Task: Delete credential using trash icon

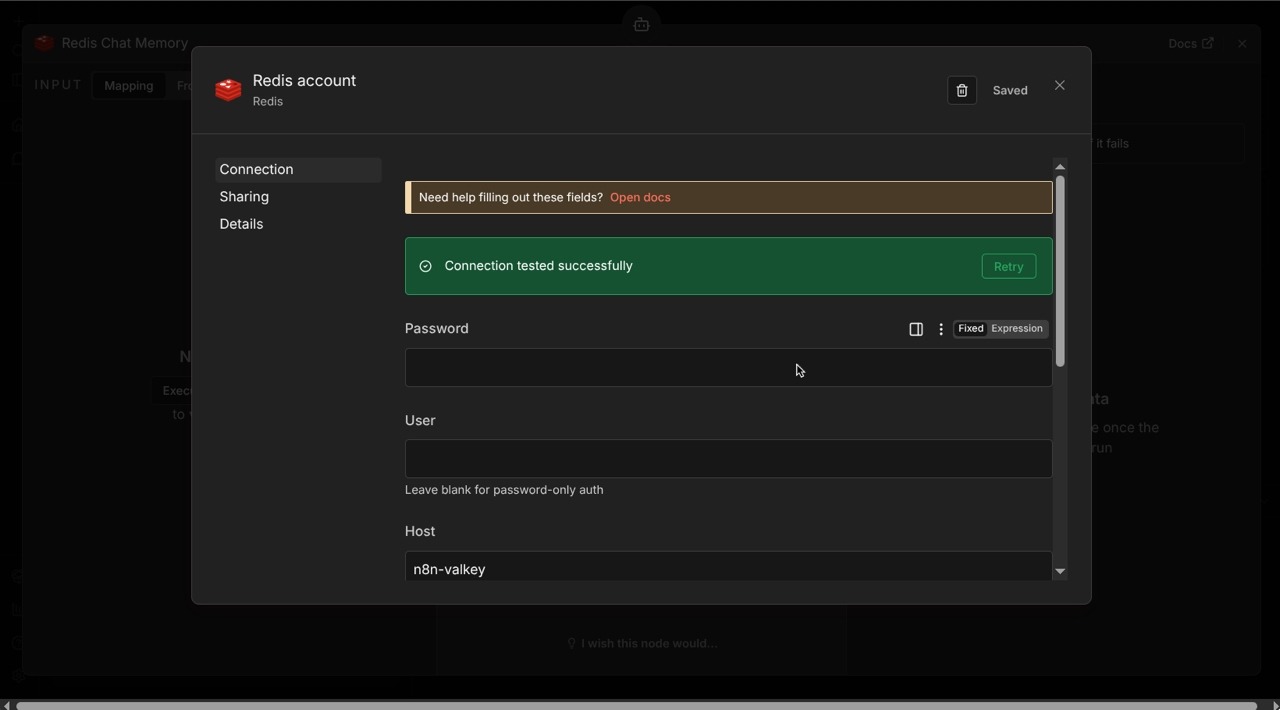Action: click(x=962, y=91)
